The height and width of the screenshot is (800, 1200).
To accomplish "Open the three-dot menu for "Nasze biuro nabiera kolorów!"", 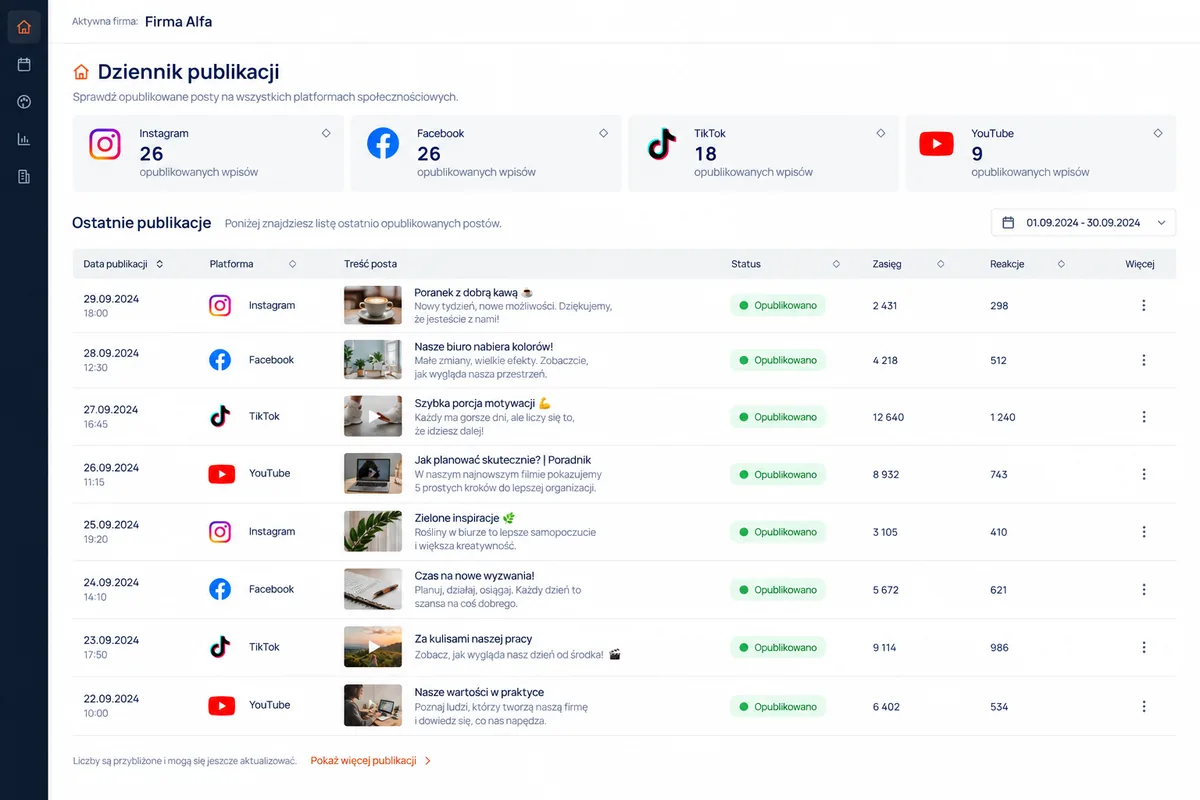I will pyautogui.click(x=1144, y=360).
